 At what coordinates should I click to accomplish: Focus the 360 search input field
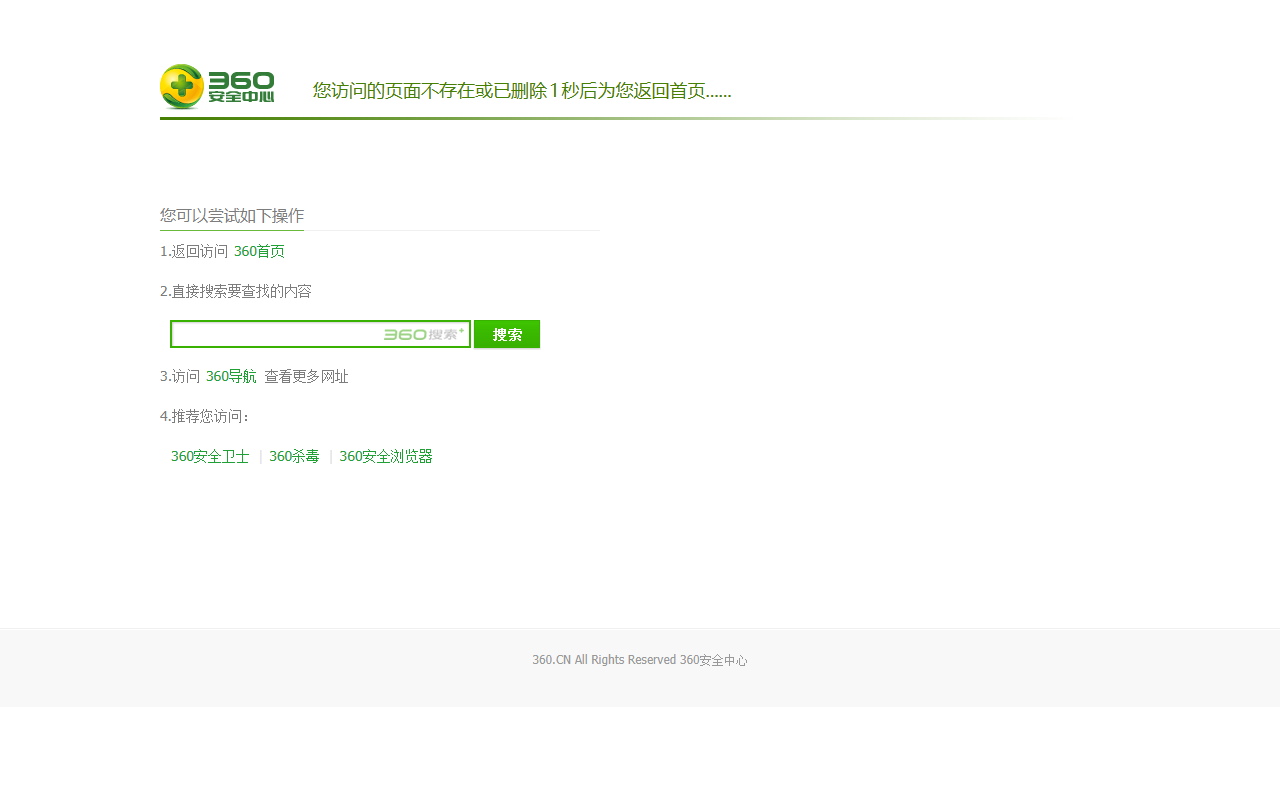(320, 334)
